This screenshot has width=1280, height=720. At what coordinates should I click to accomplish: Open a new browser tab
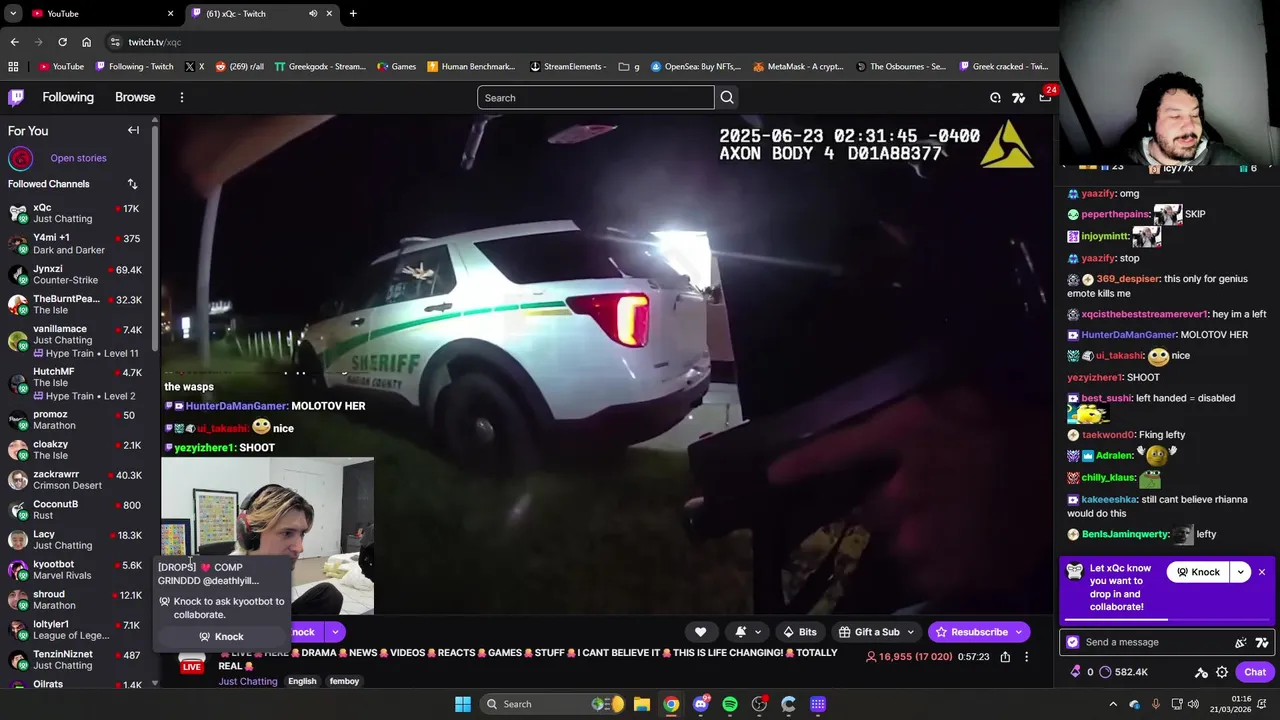click(353, 13)
